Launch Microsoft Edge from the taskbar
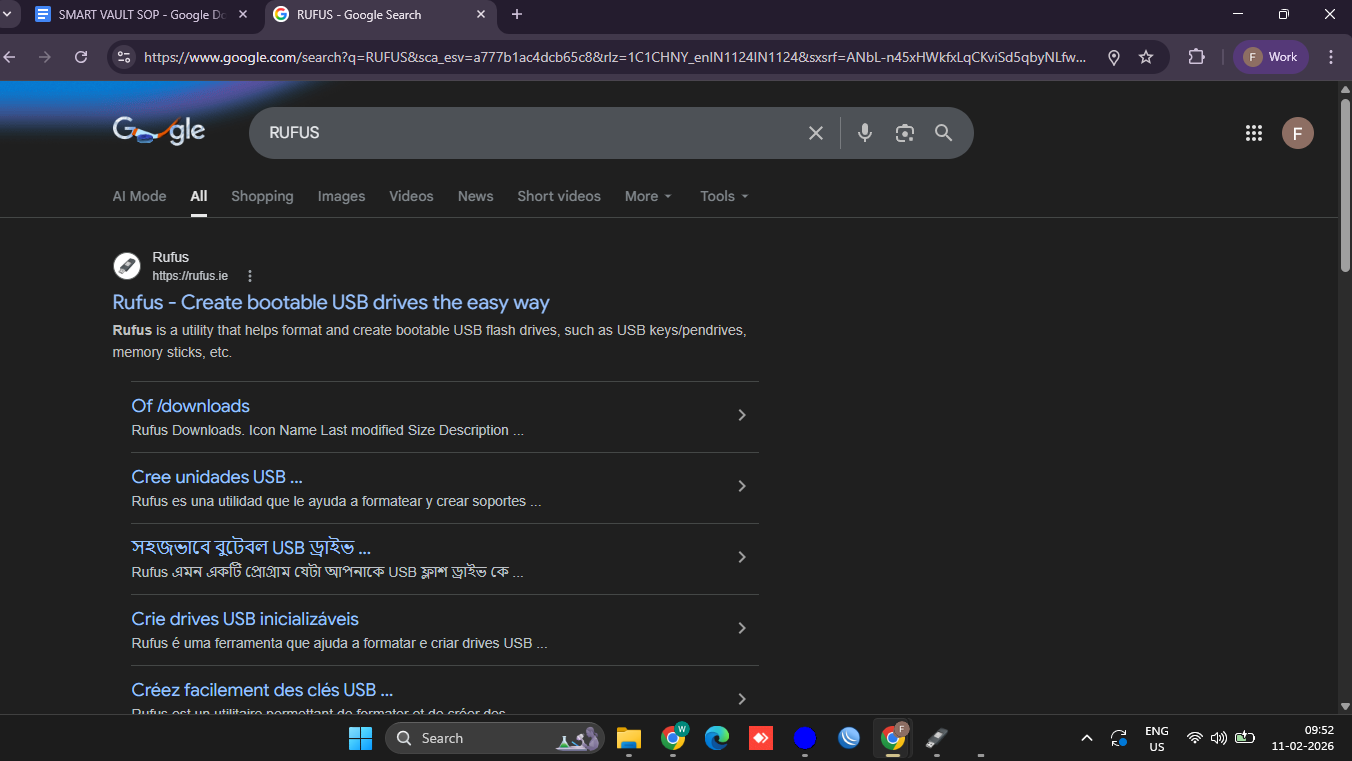Viewport: 1352px width, 761px height. [x=716, y=737]
